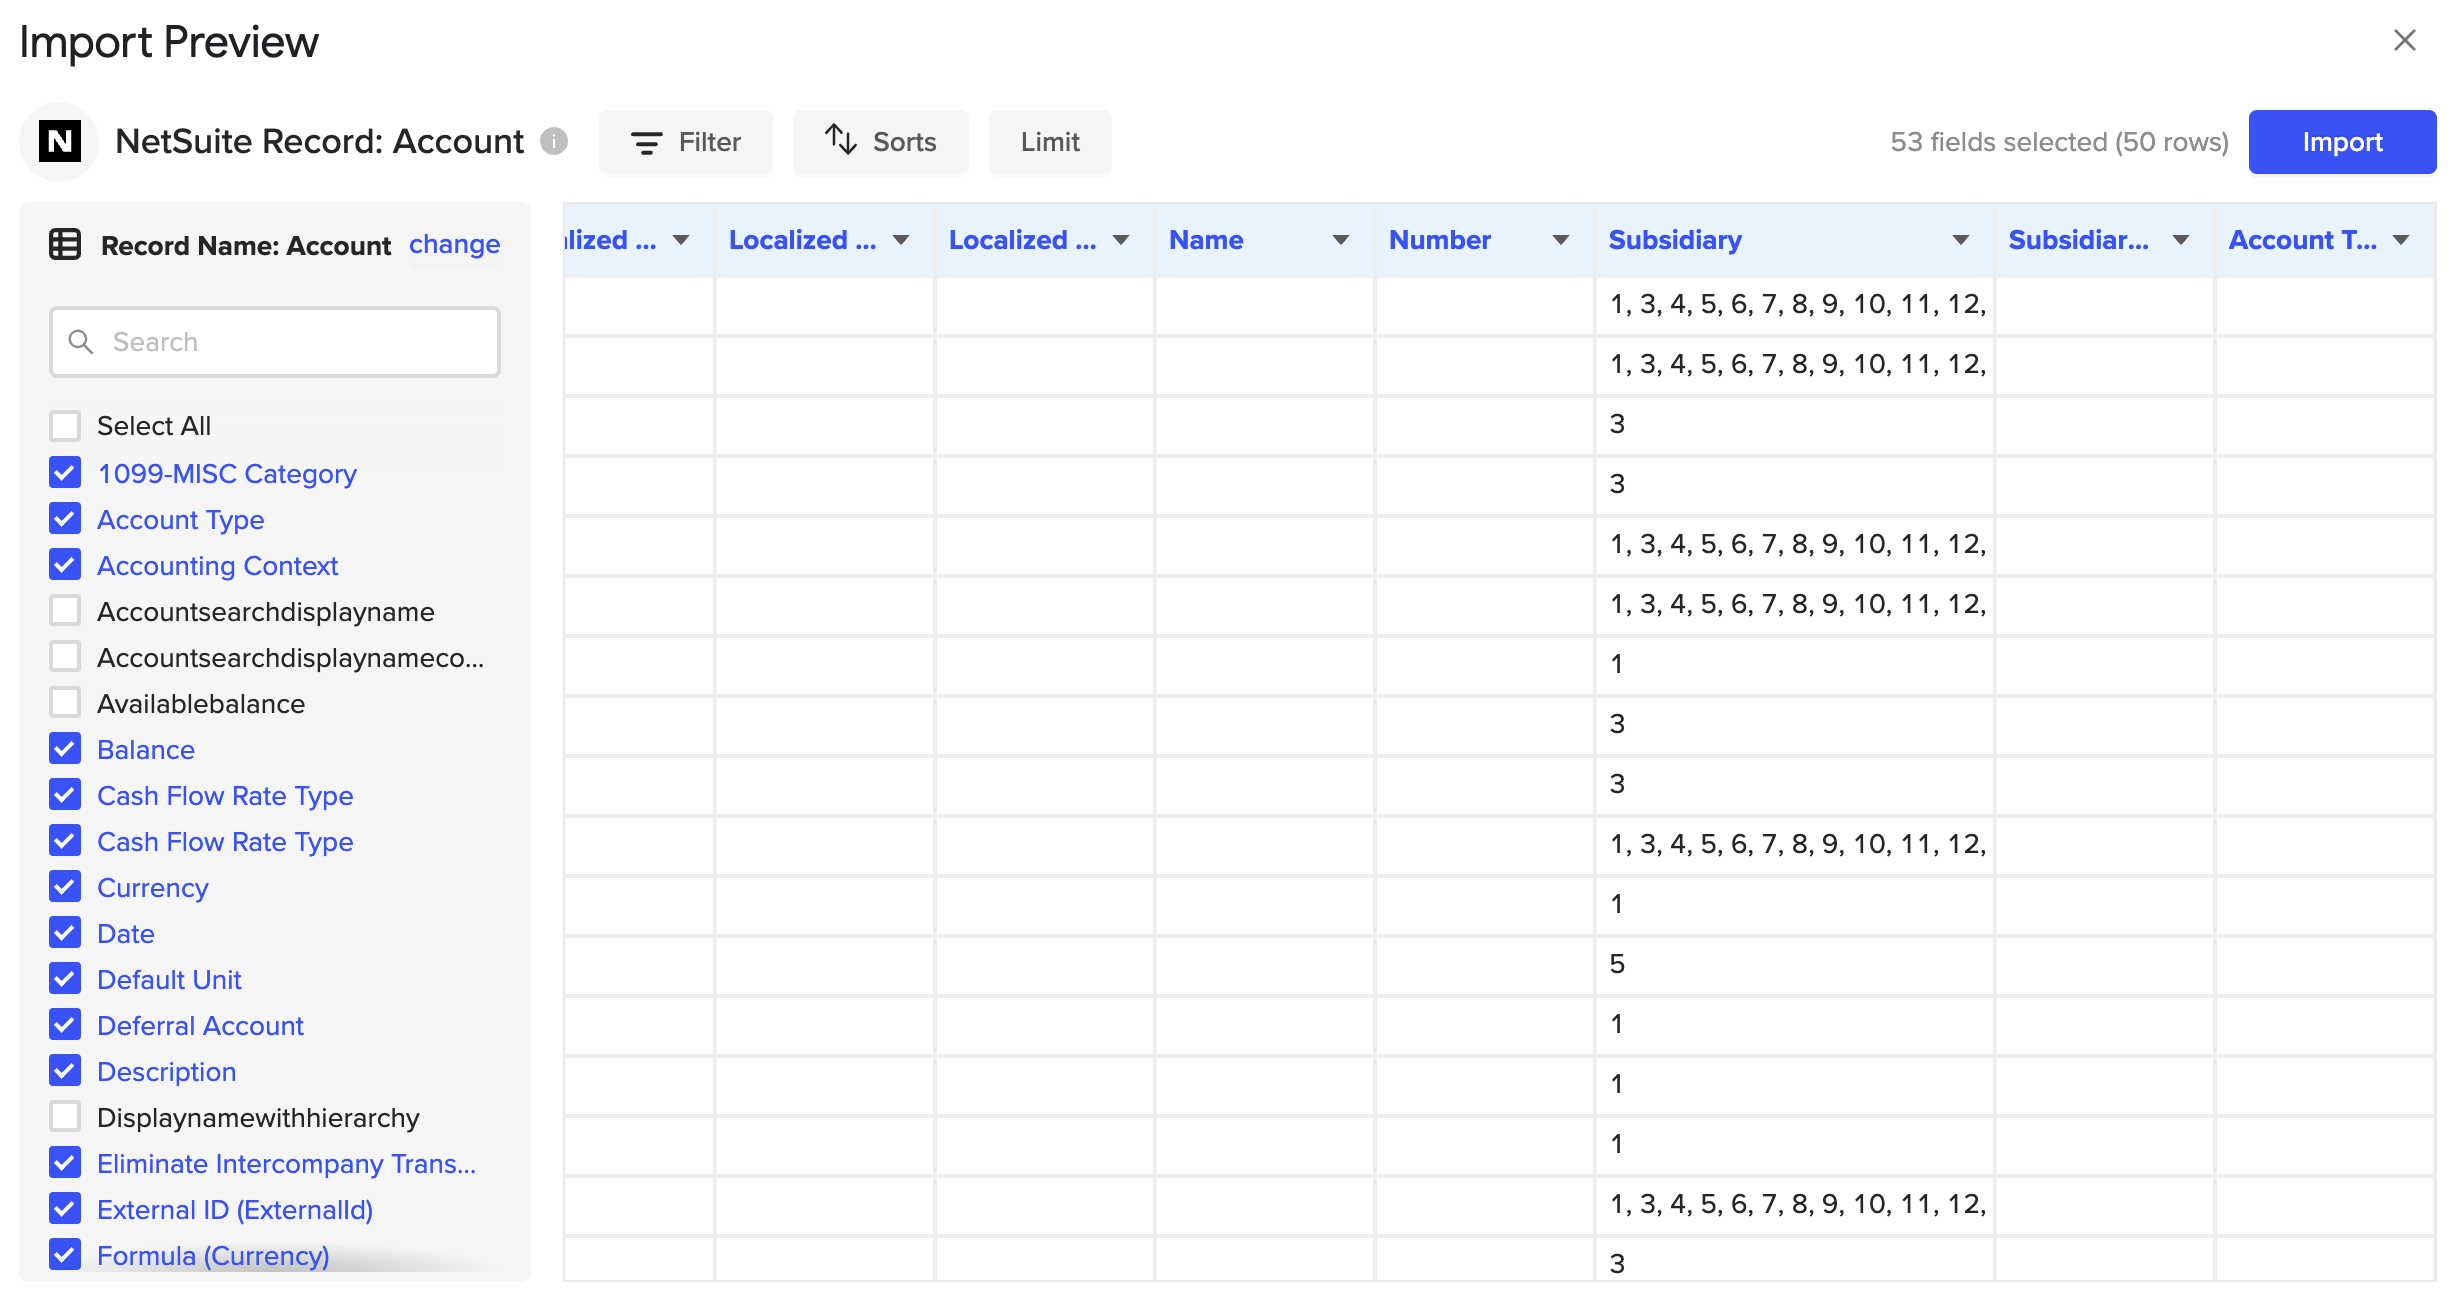Click the table icon beside Record Name
This screenshot has height=1296, width=2460.
click(x=65, y=244)
